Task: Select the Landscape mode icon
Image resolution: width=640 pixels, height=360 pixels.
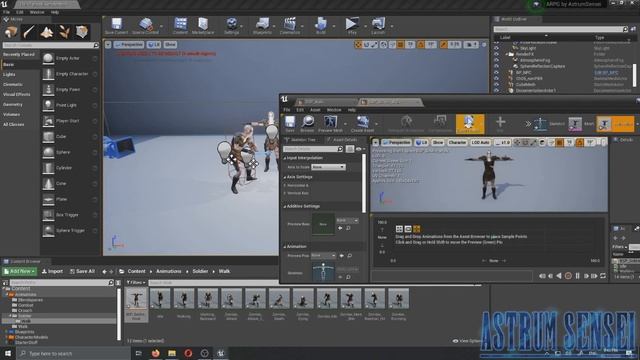Action: (46, 32)
